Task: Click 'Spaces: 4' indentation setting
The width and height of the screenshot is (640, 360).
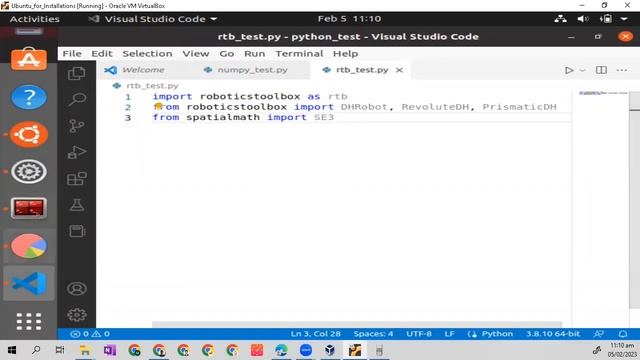Action: [373, 334]
